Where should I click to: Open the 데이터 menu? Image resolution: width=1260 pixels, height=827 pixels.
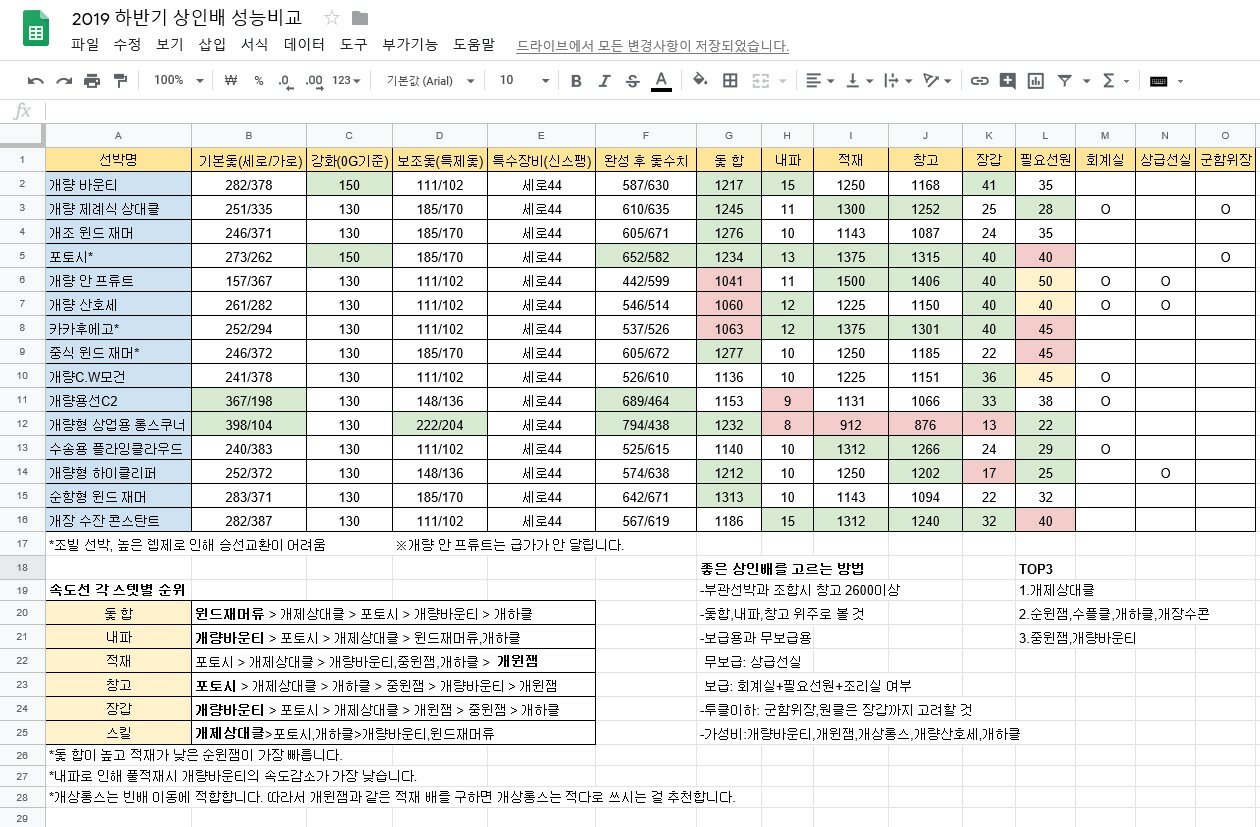(x=304, y=45)
